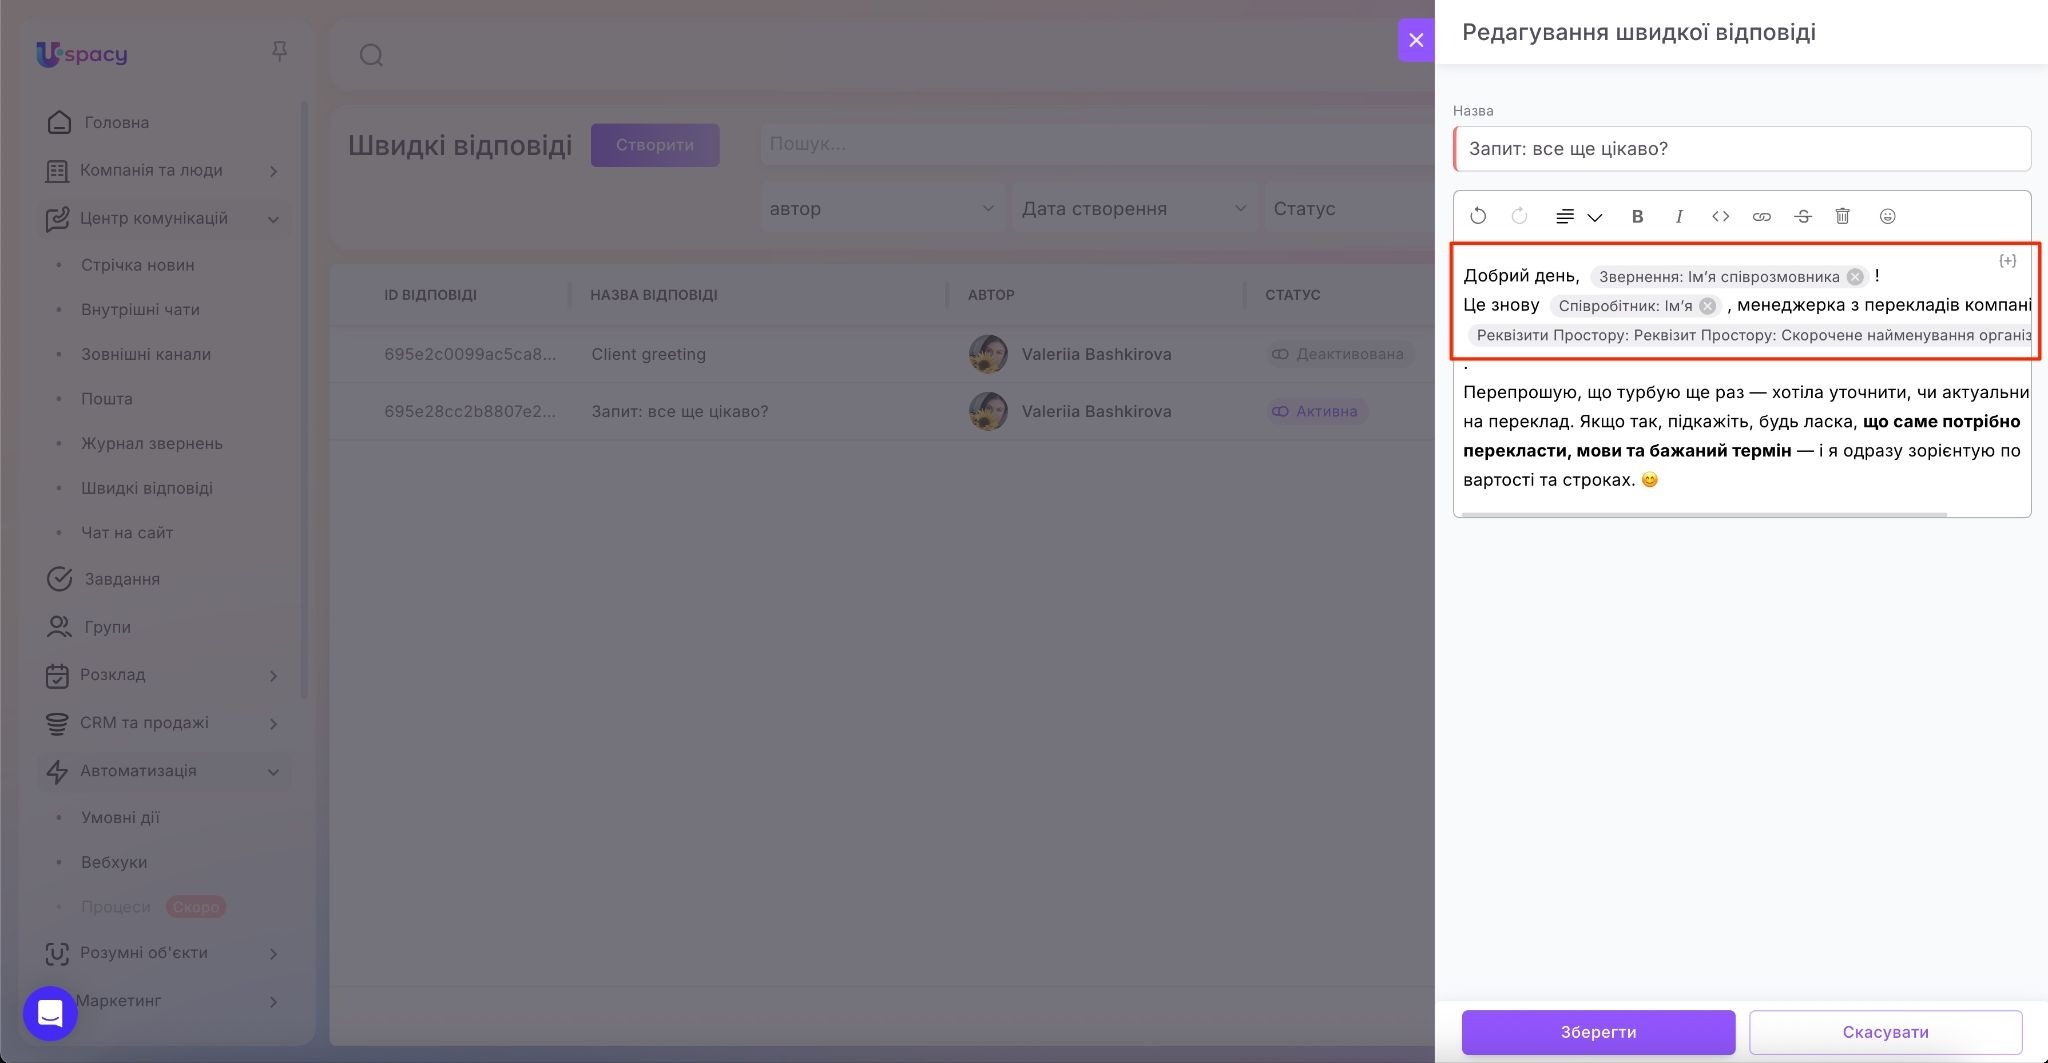Click the trash icon in editor toolbar
The image size is (2048, 1063).
tap(1843, 216)
